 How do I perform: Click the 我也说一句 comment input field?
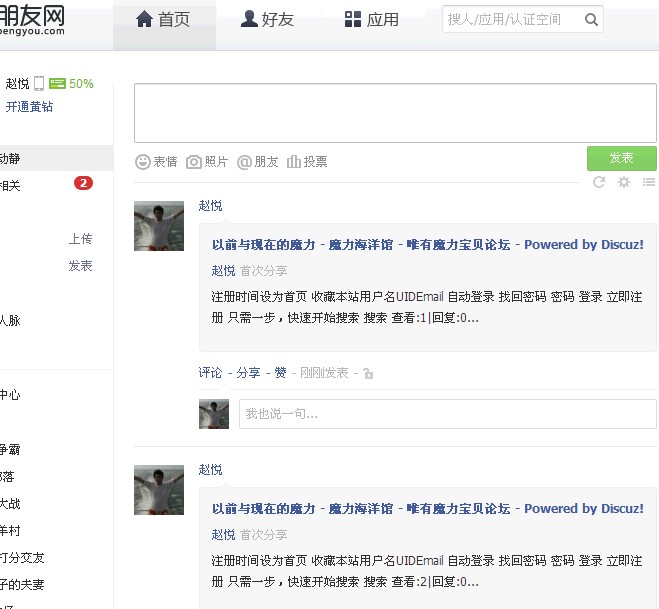pos(447,414)
